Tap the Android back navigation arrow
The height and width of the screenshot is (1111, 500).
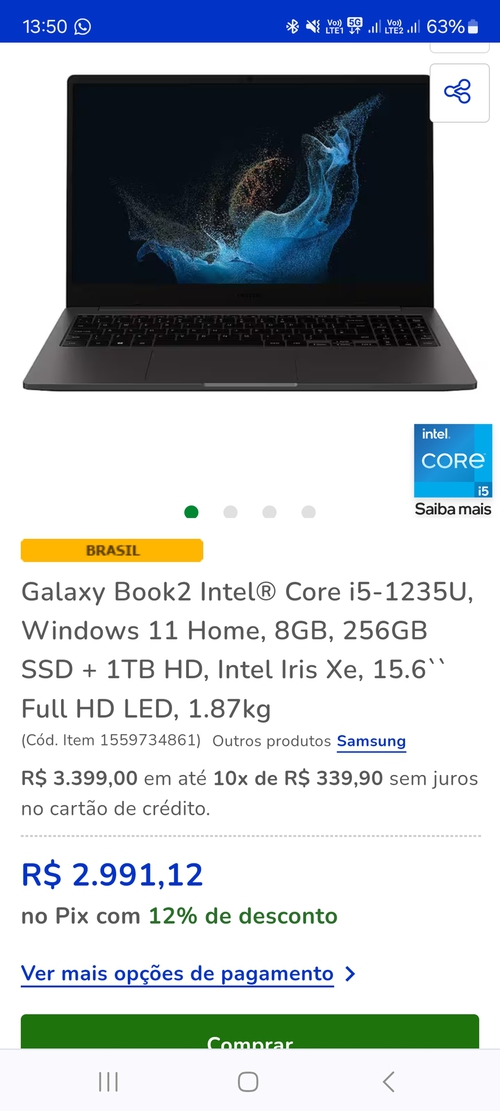click(388, 1081)
